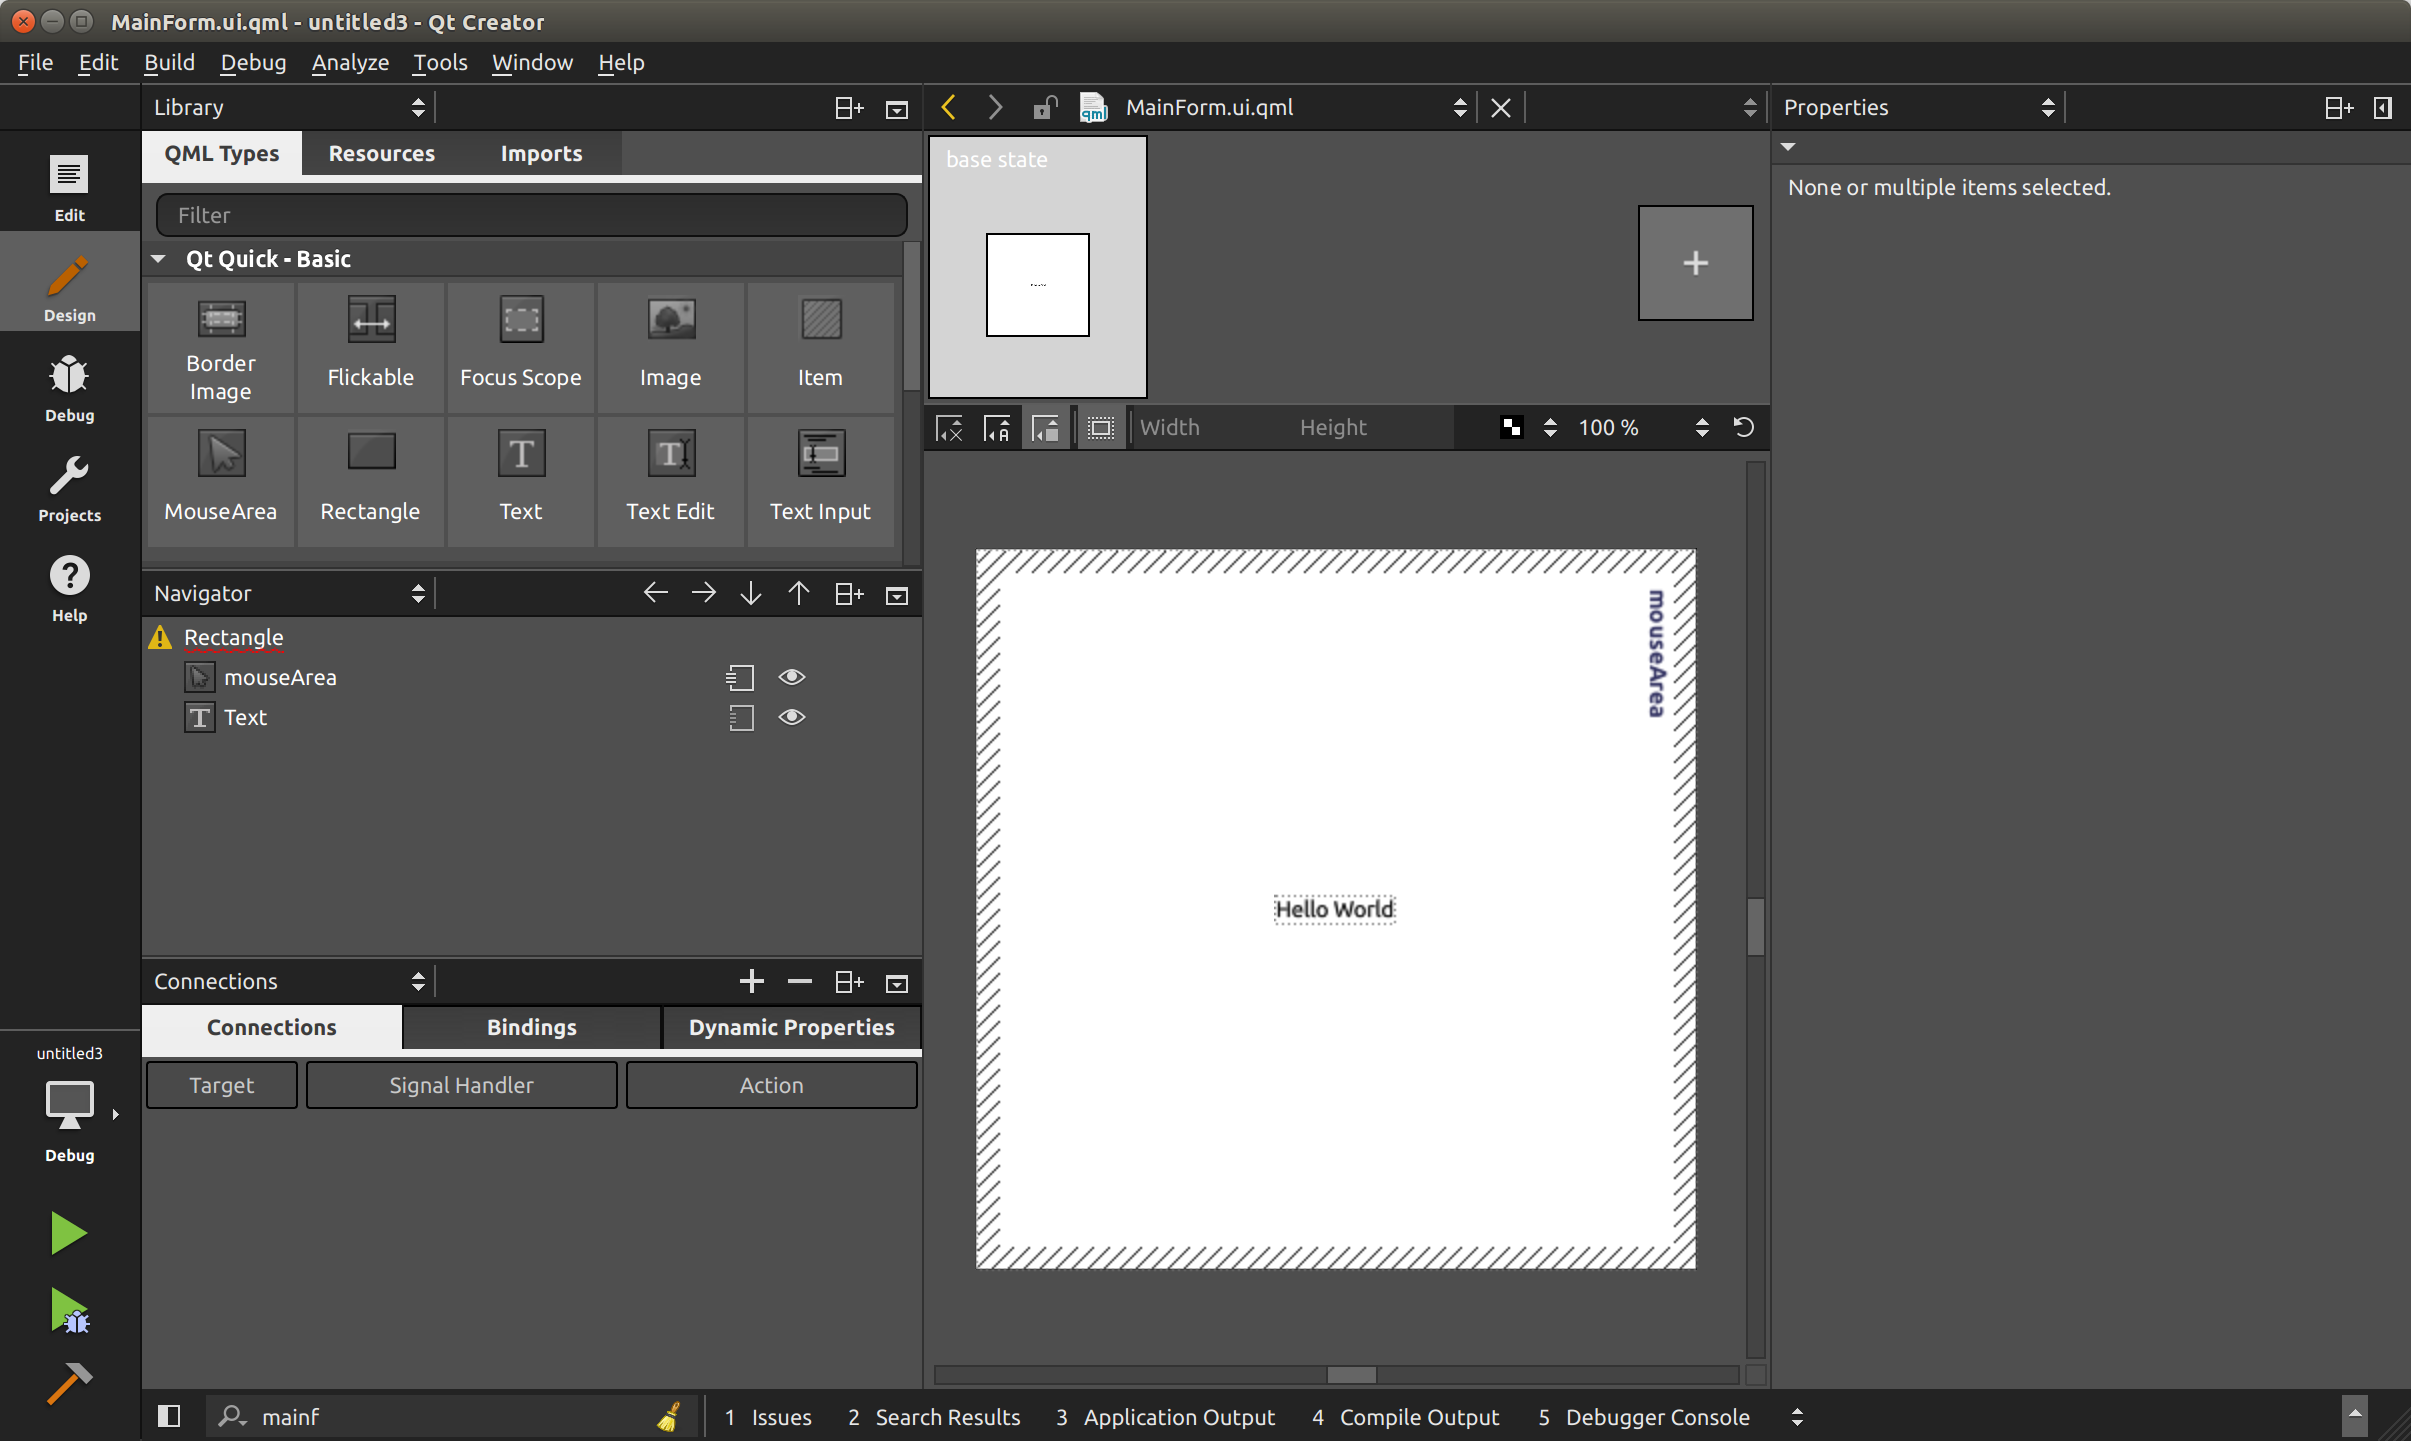Switch to Edit mode in sidebar
2411x1441 pixels.
pyautogui.click(x=69, y=186)
